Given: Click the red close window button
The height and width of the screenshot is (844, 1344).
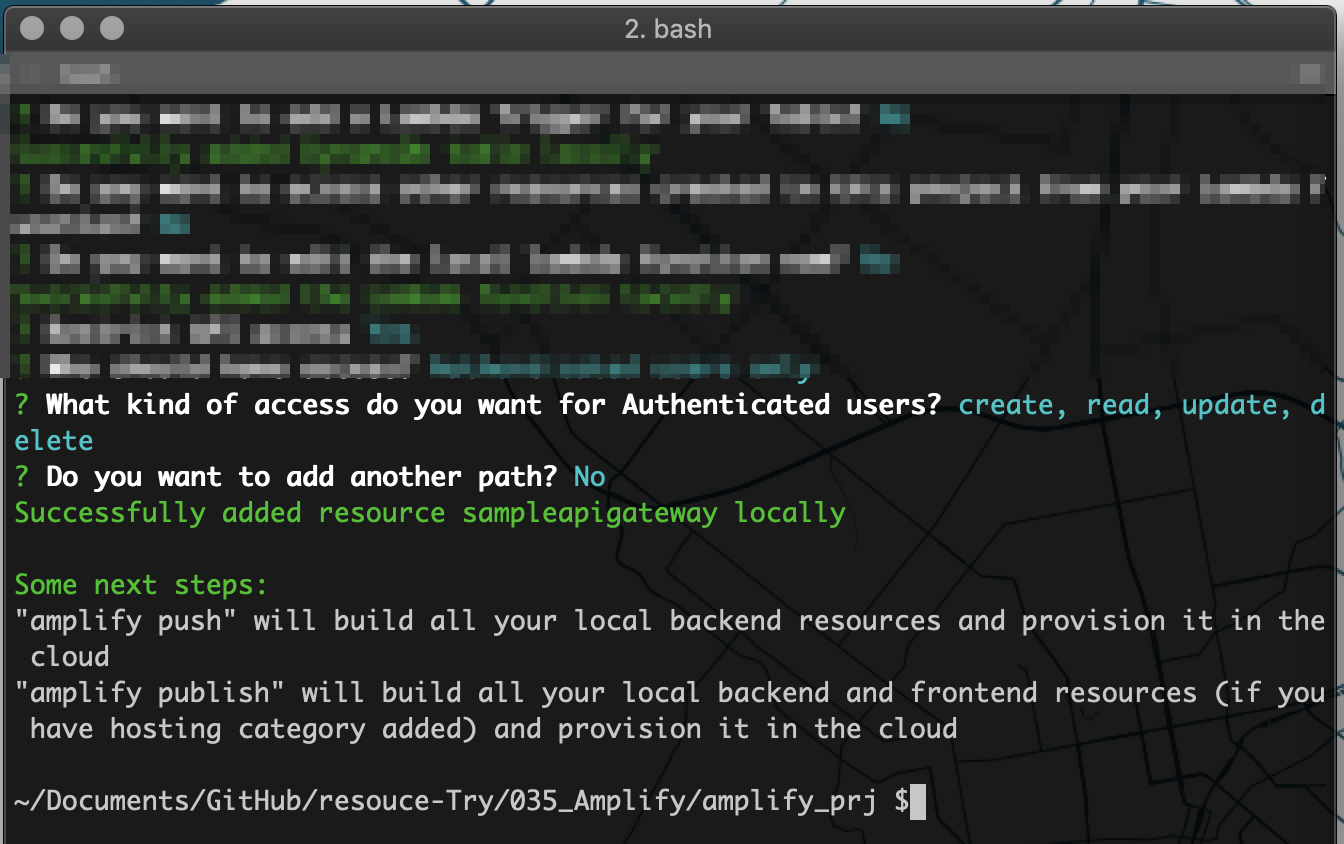Looking at the screenshot, I should [x=32, y=28].
